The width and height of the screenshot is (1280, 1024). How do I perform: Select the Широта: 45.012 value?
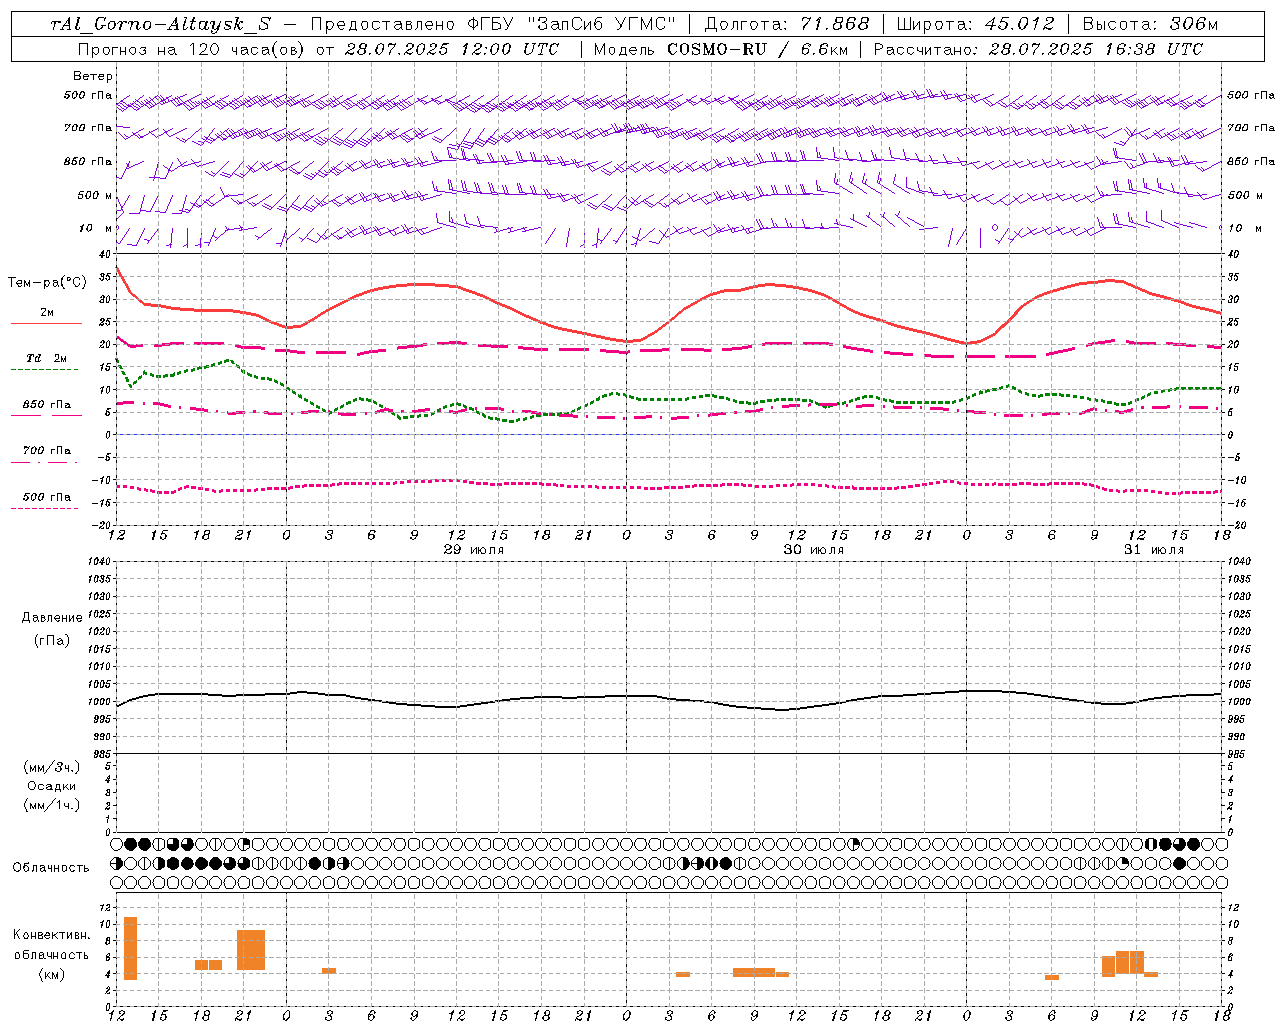coord(975,24)
